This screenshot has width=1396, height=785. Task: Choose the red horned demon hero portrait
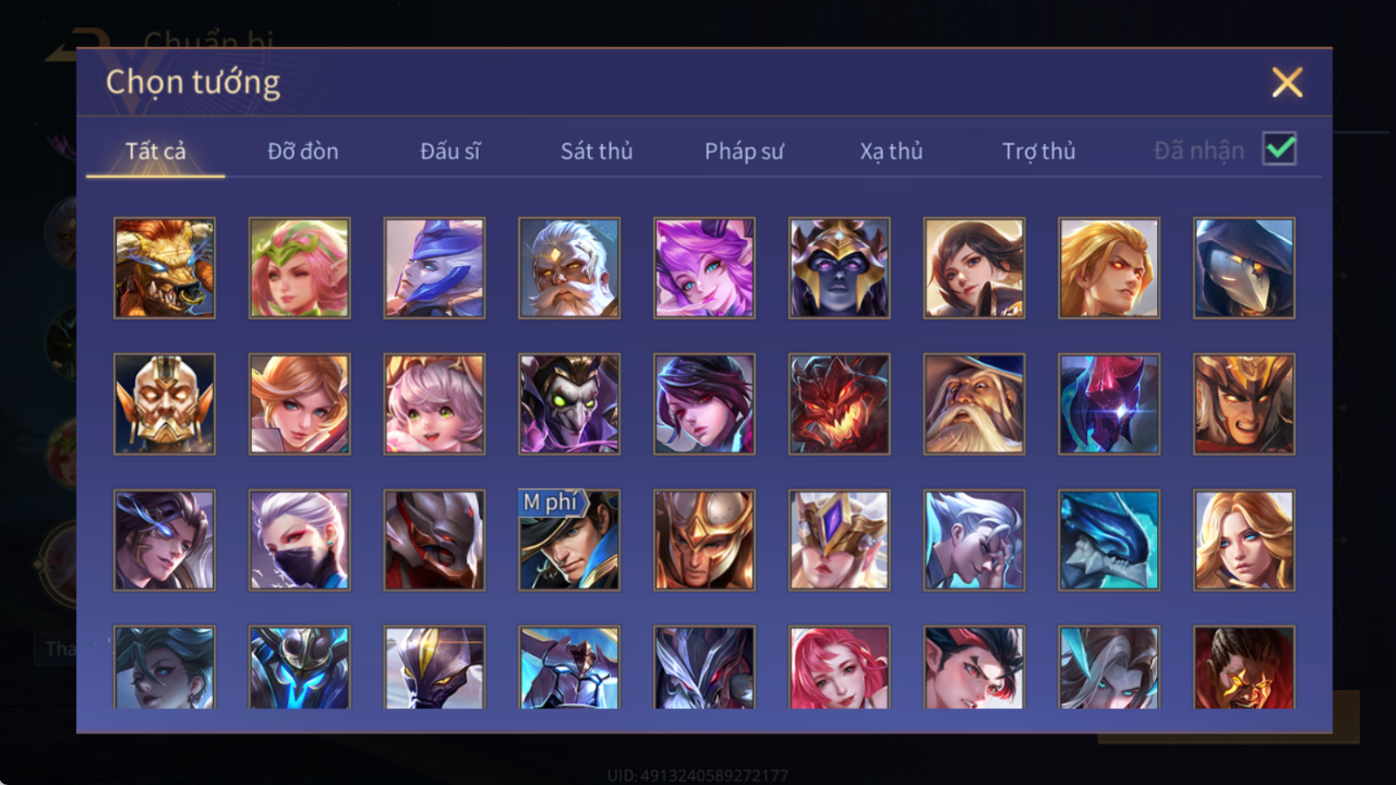click(x=839, y=404)
